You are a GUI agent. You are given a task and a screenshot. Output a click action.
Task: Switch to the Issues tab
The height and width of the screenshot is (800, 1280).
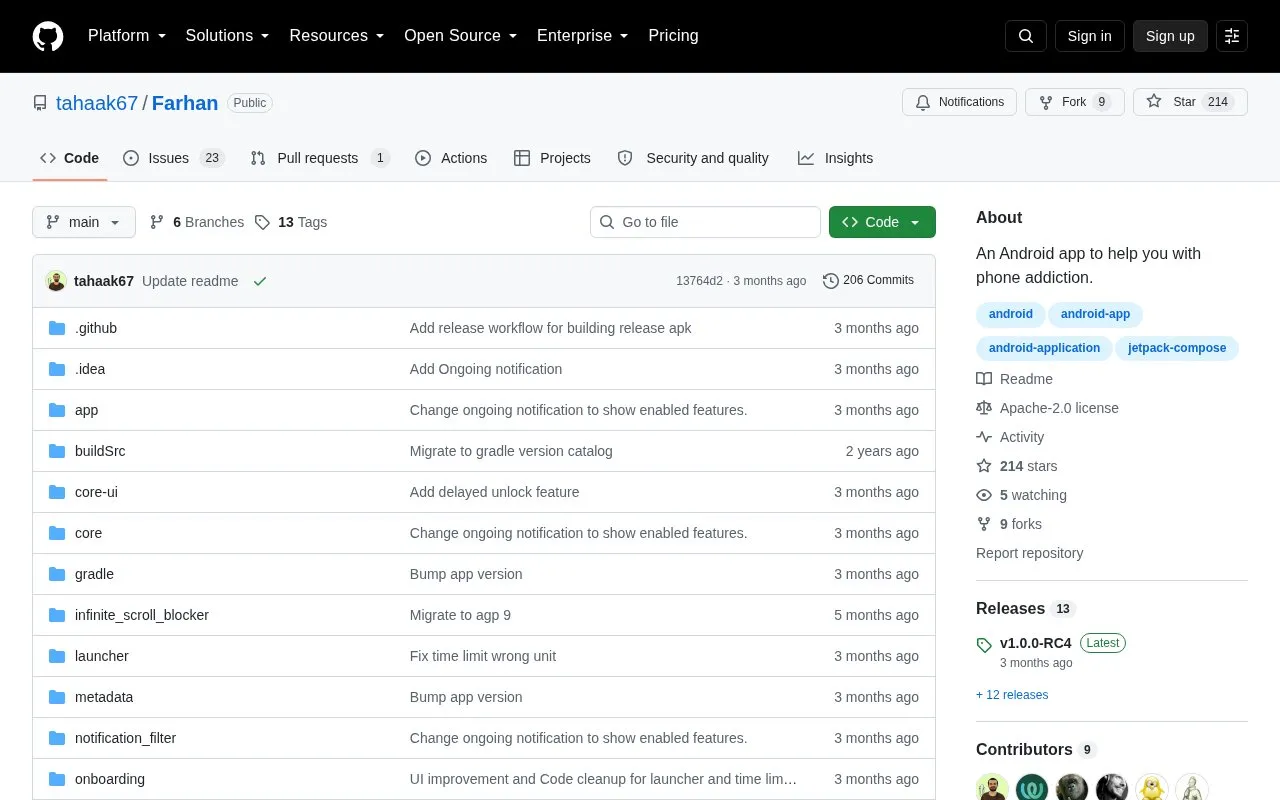(x=174, y=158)
